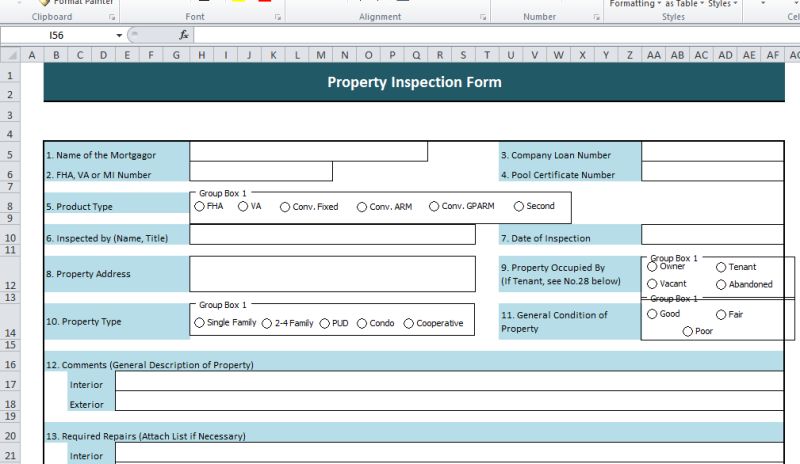Select the VA product type radio
The height and width of the screenshot is (464, 800).
click(x=243, y=206)
